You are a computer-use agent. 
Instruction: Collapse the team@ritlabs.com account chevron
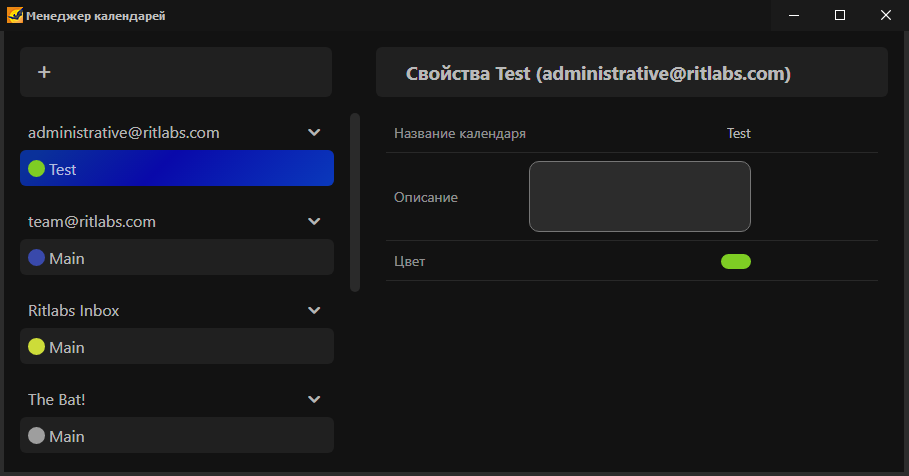point(314,221)
